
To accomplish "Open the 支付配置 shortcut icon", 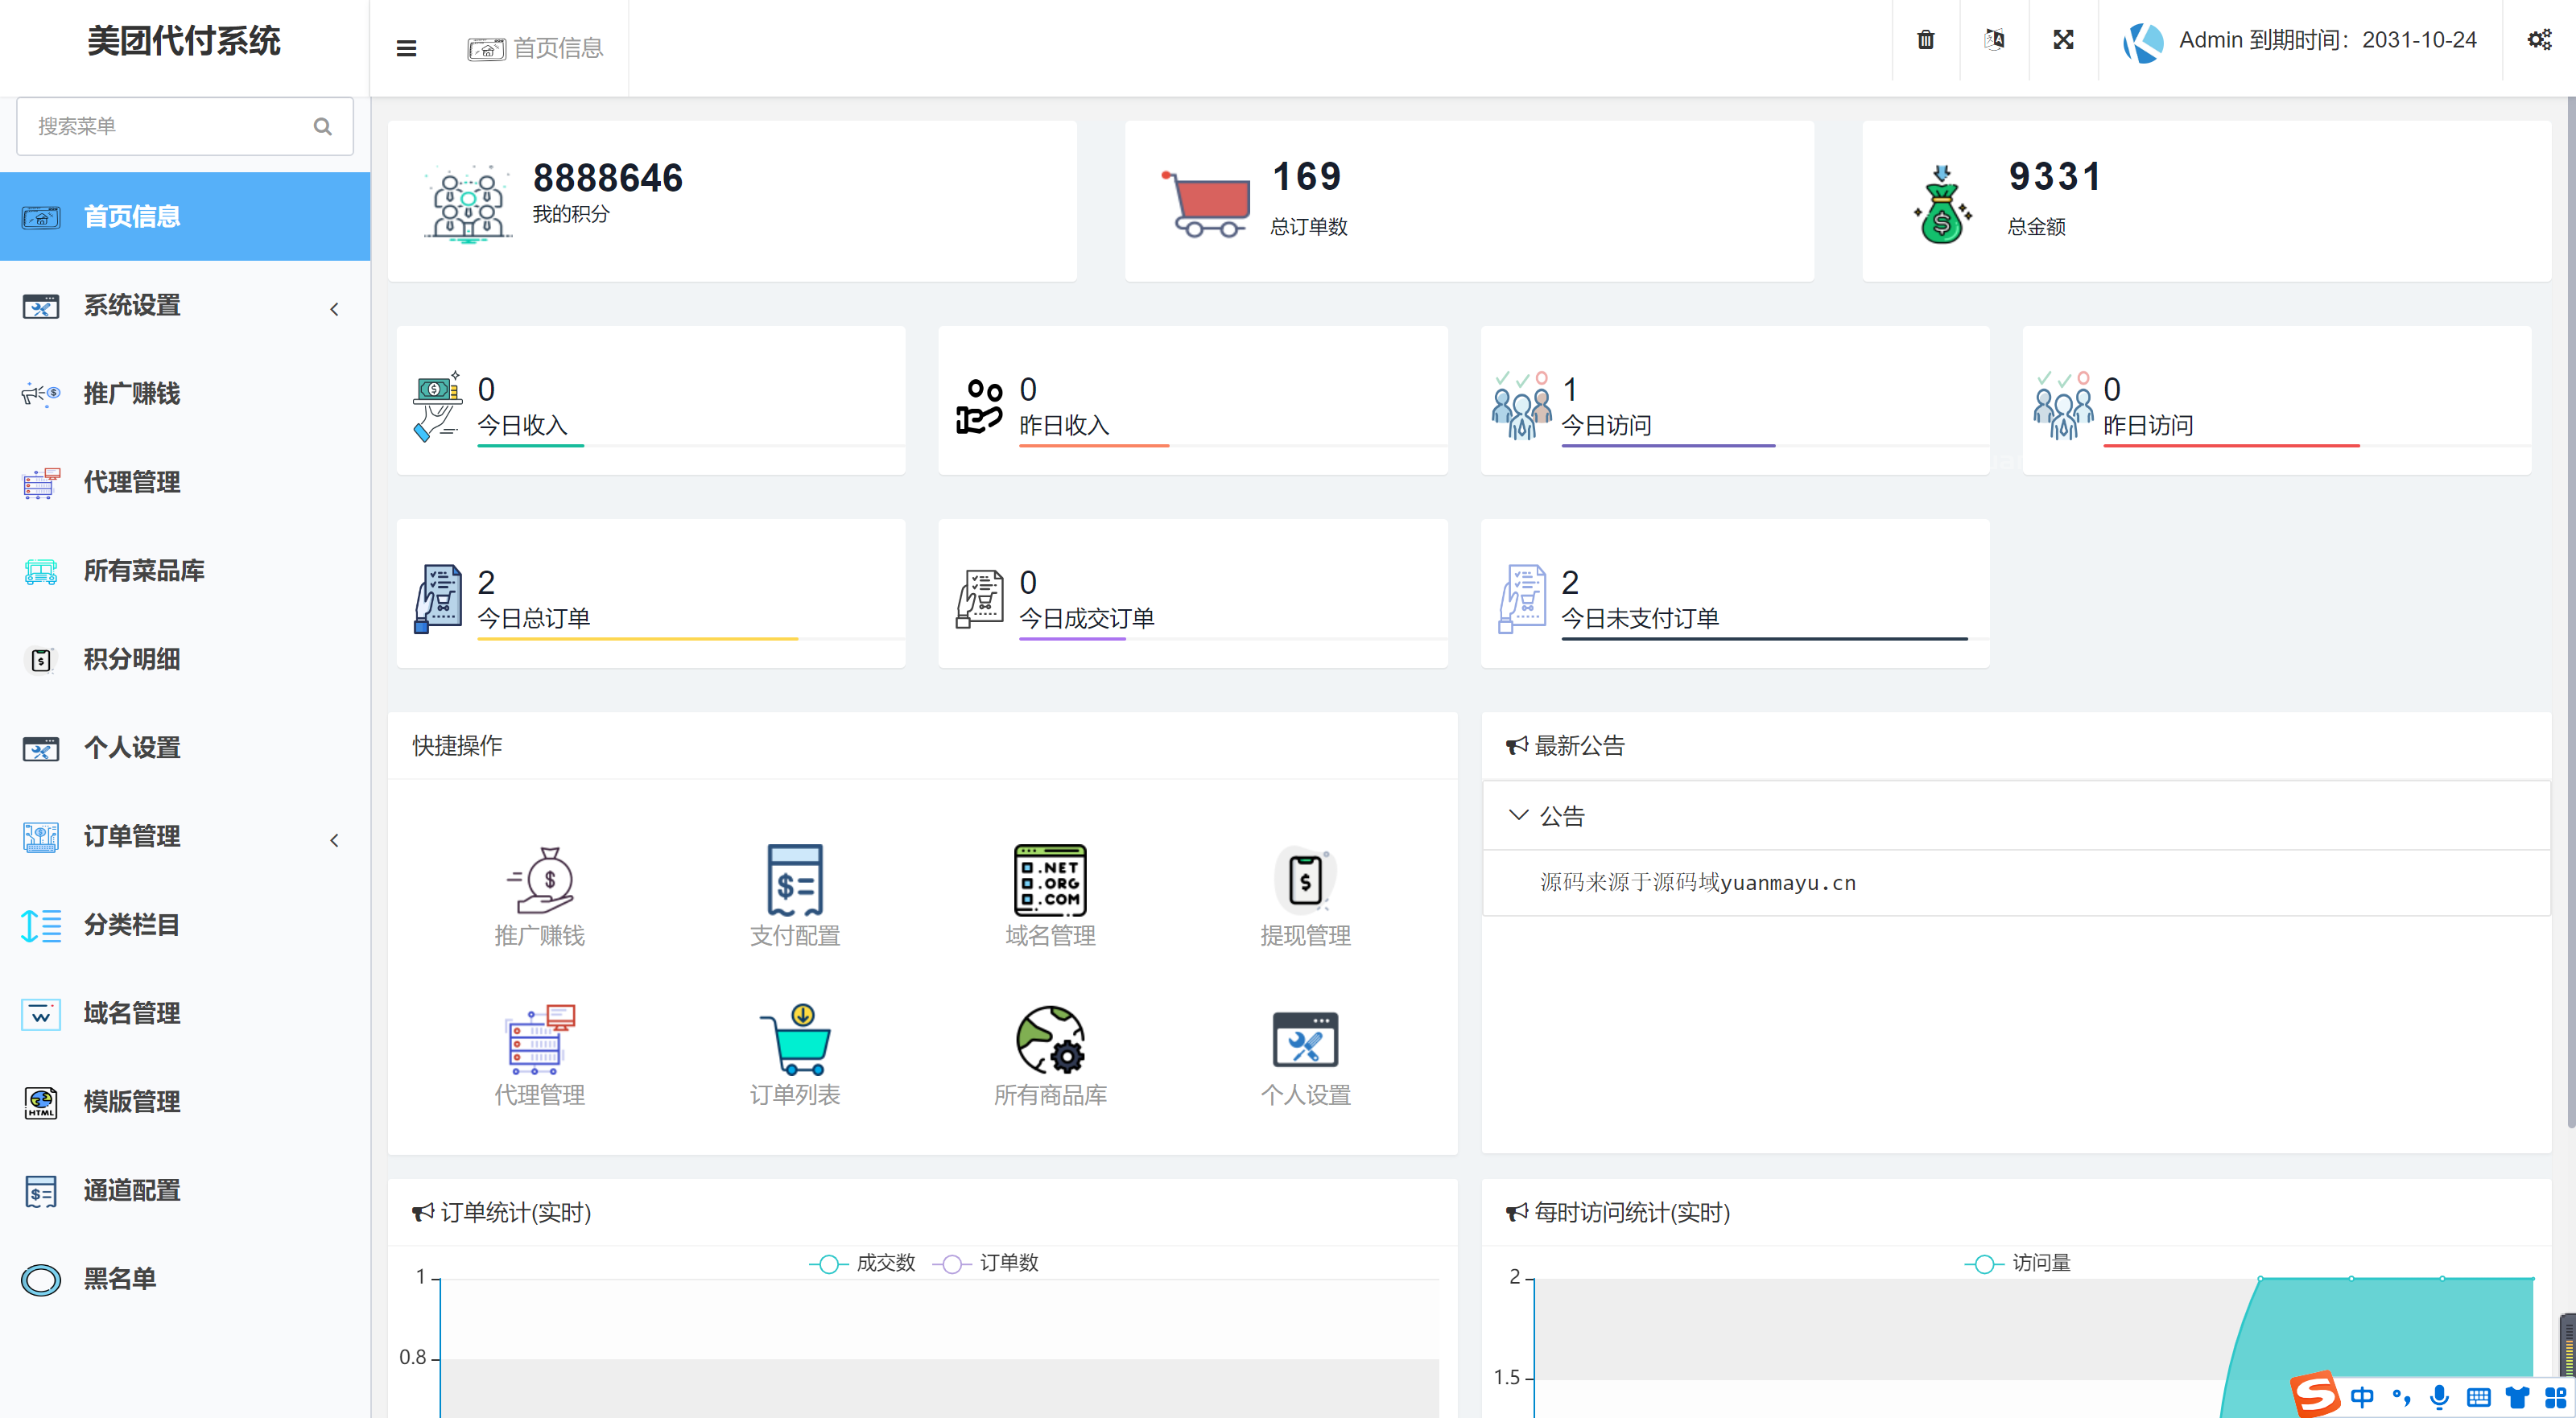I will 795,880.
